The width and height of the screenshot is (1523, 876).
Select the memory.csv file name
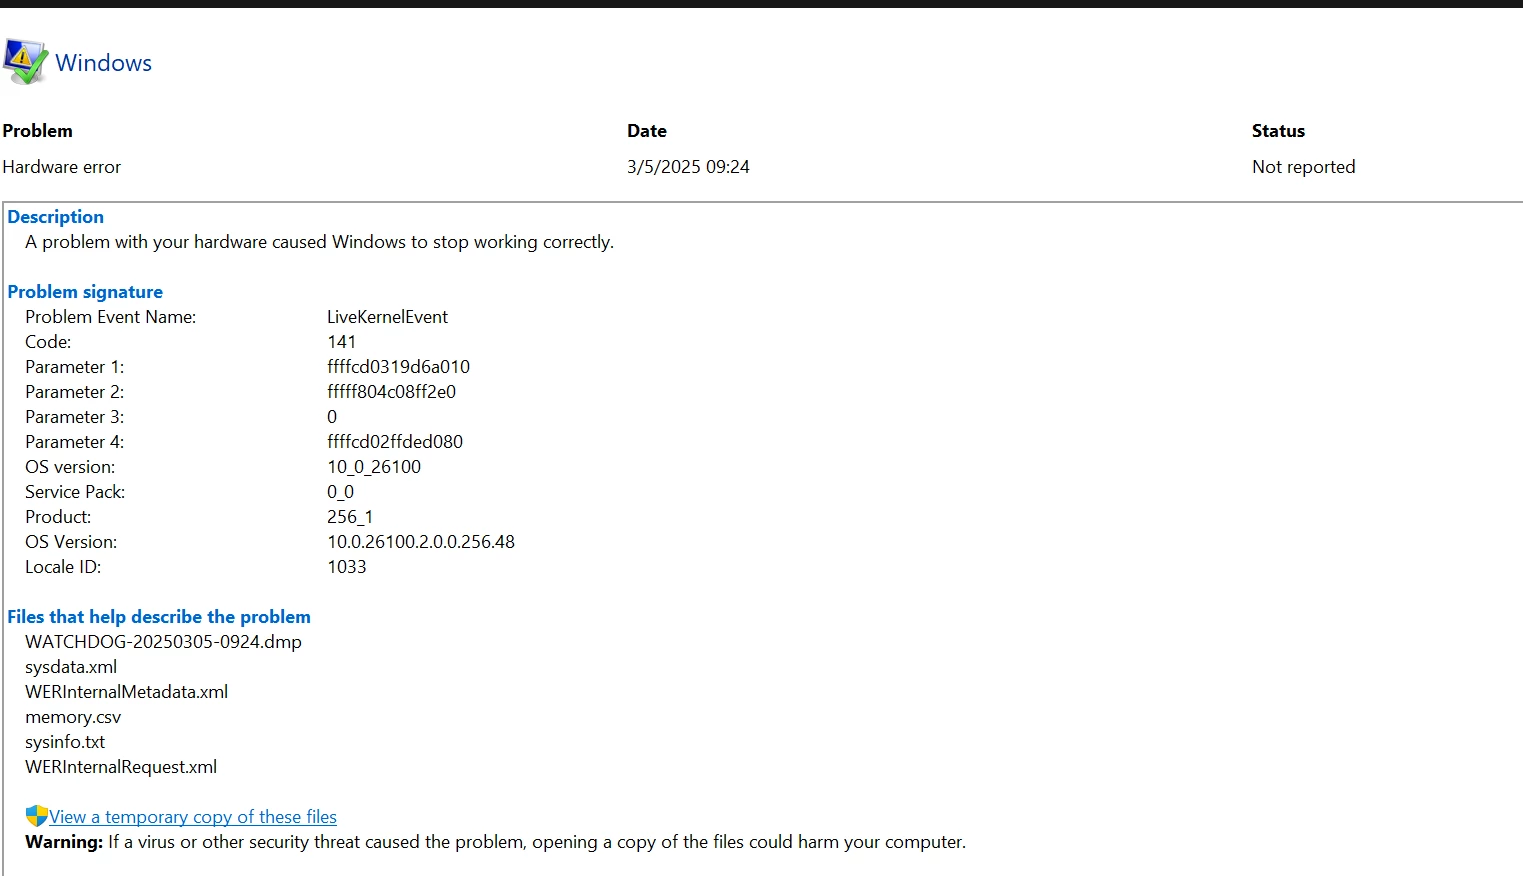point(73,717)
